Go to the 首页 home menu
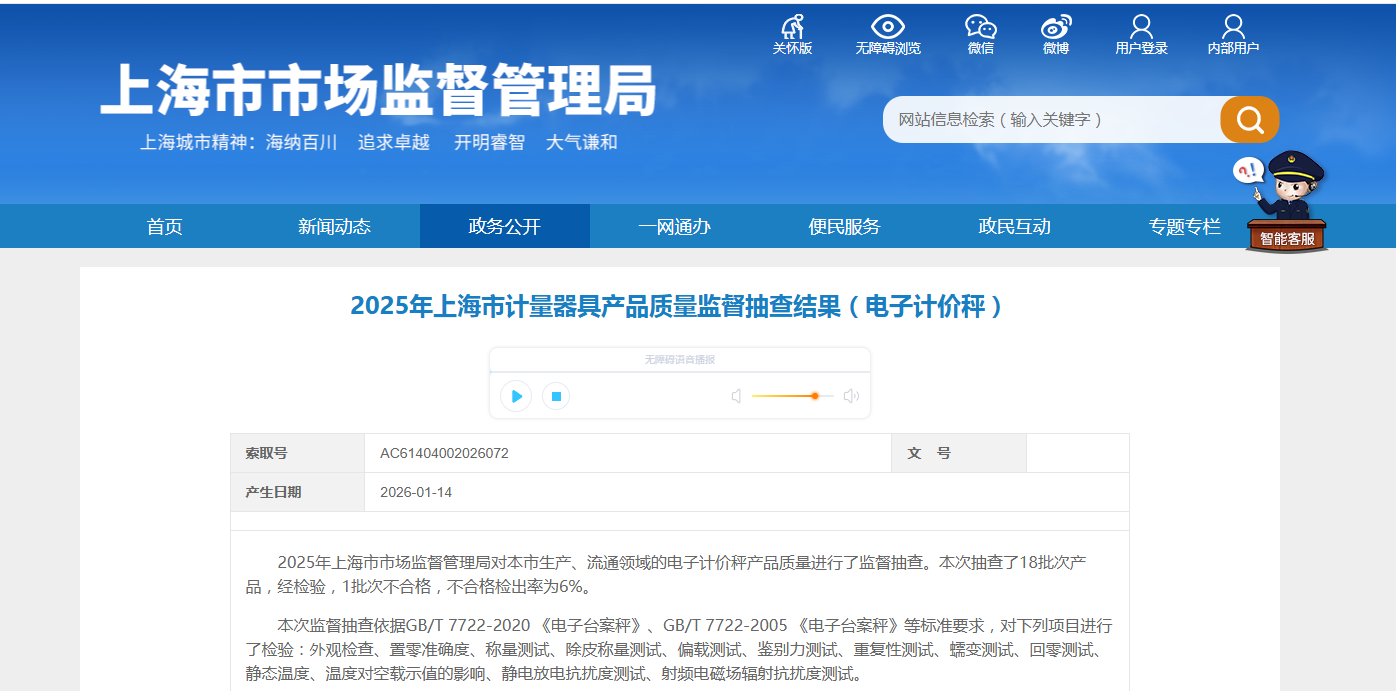The image size is (1396, 691). (x=165, y=227)
